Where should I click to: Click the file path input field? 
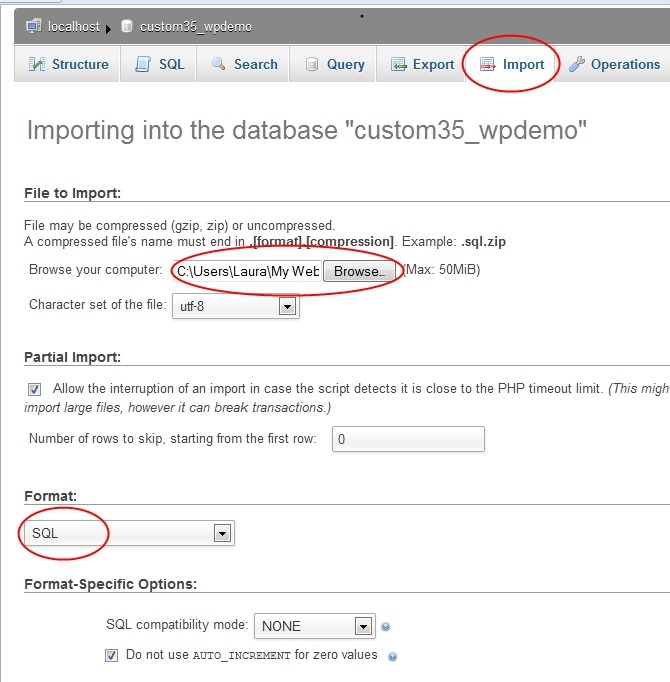point(247,271)
